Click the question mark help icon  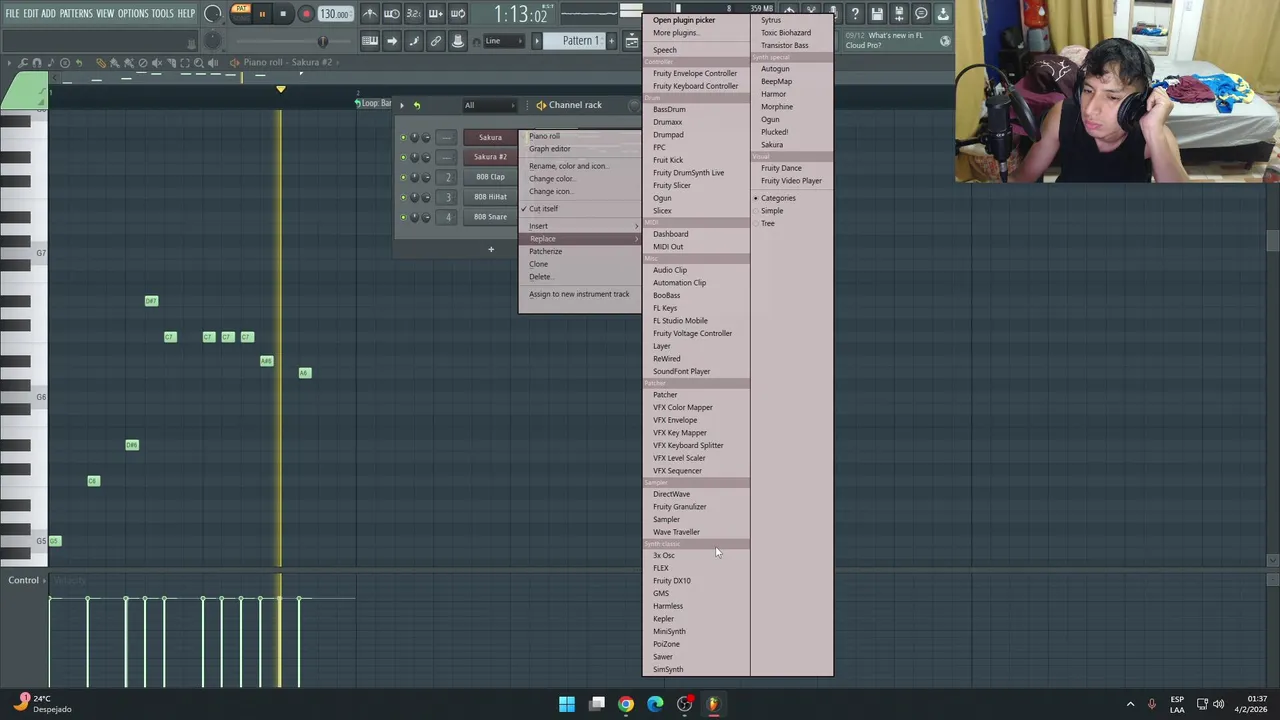[855, 14]
